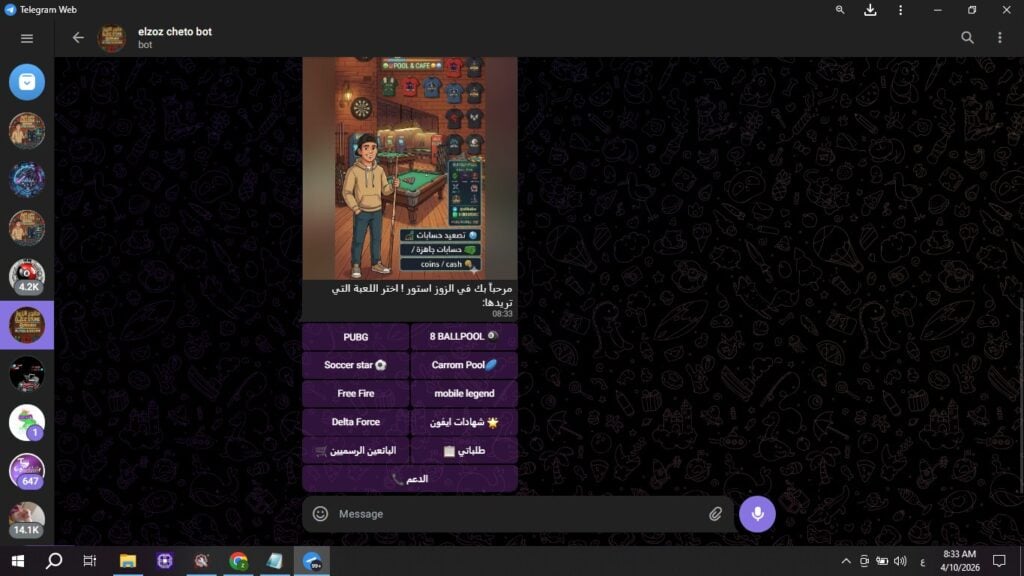Click the chat scrollbar on right edge
Screen dimensions: 1024x576
pos(1021,395)
